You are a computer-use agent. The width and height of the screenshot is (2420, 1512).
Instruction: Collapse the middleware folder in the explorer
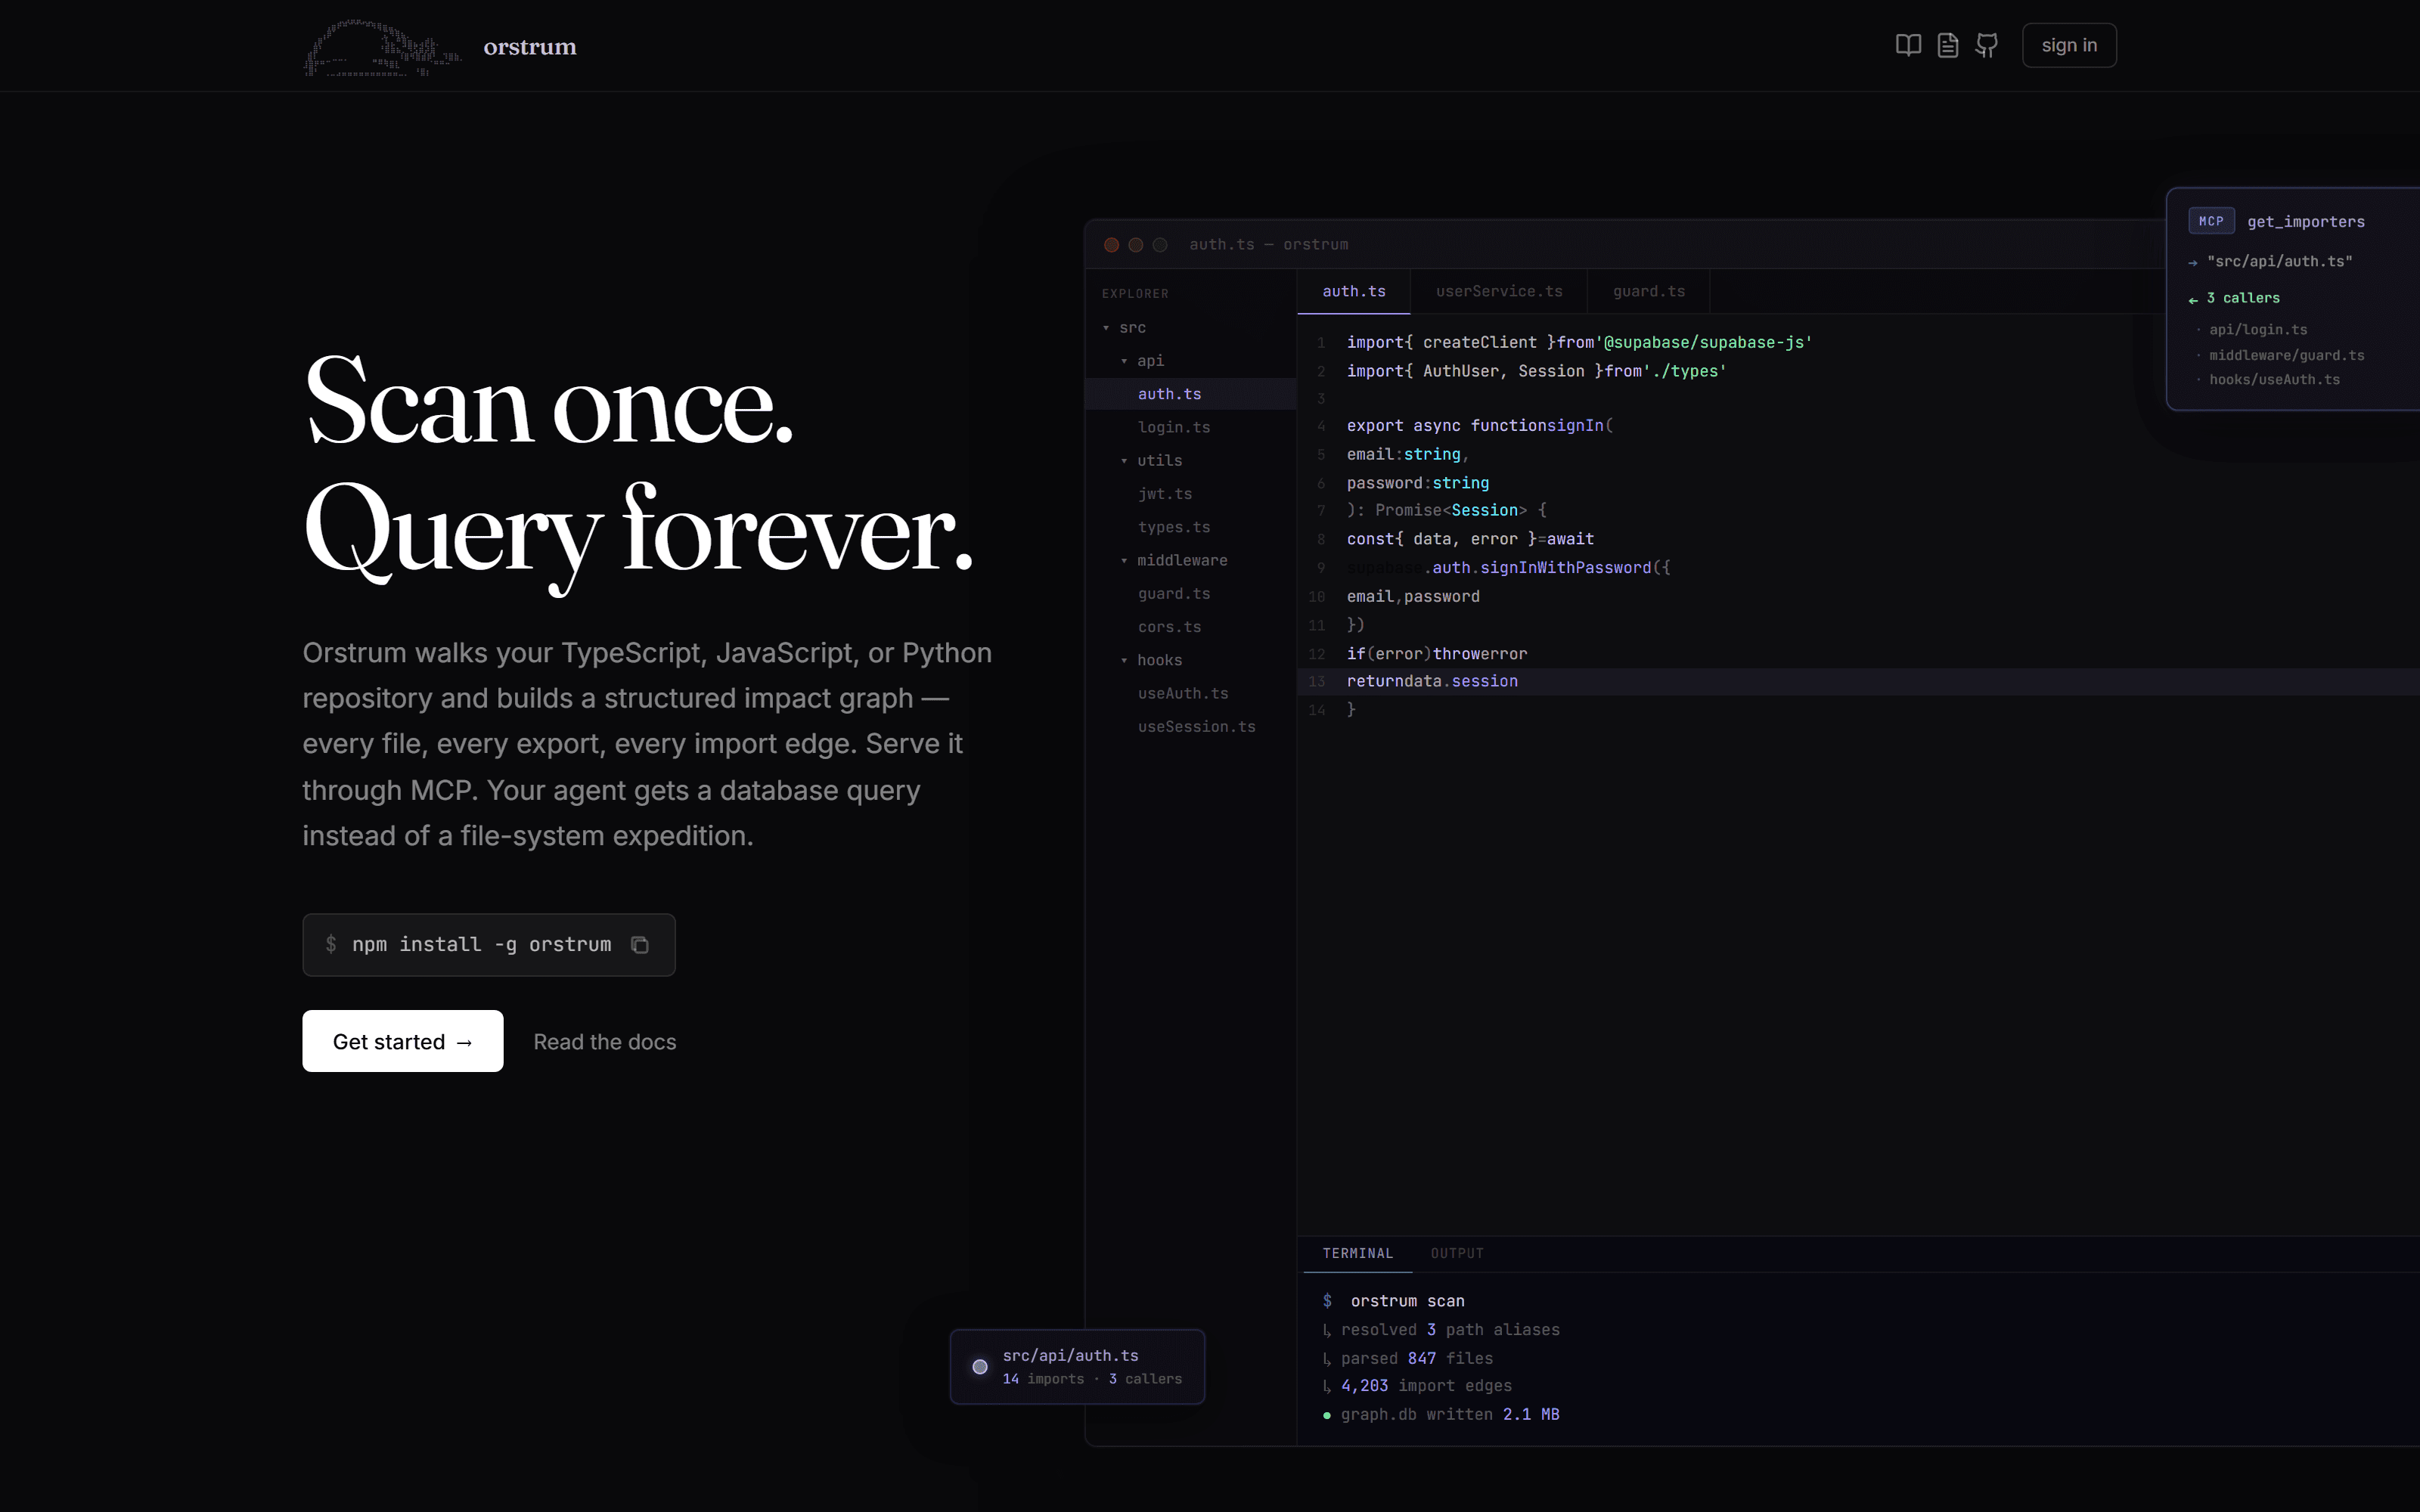tap(1124, 561)
